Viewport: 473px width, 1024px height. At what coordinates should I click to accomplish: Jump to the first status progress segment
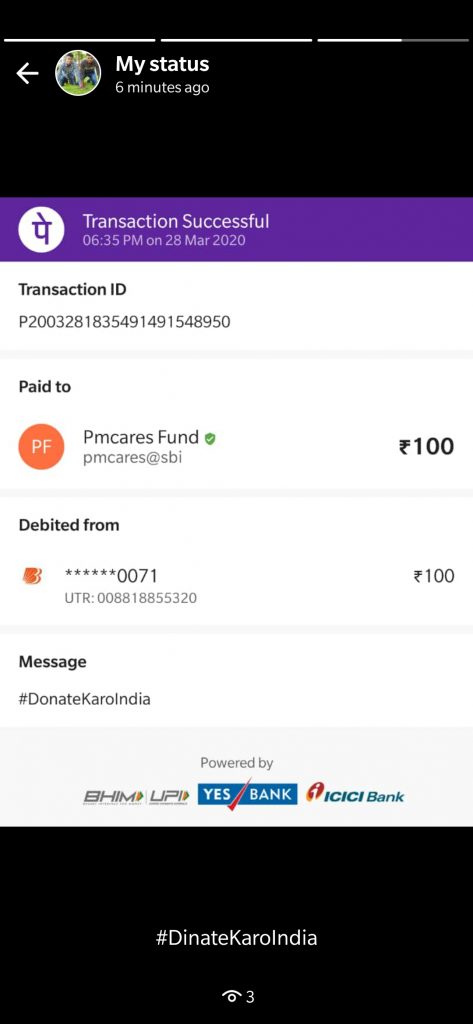80,40
